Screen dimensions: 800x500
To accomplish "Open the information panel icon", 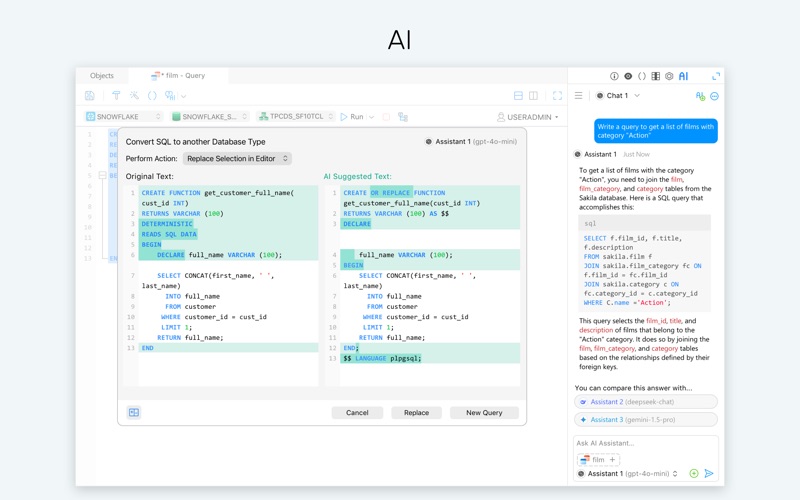I will [x=614, y=76].
